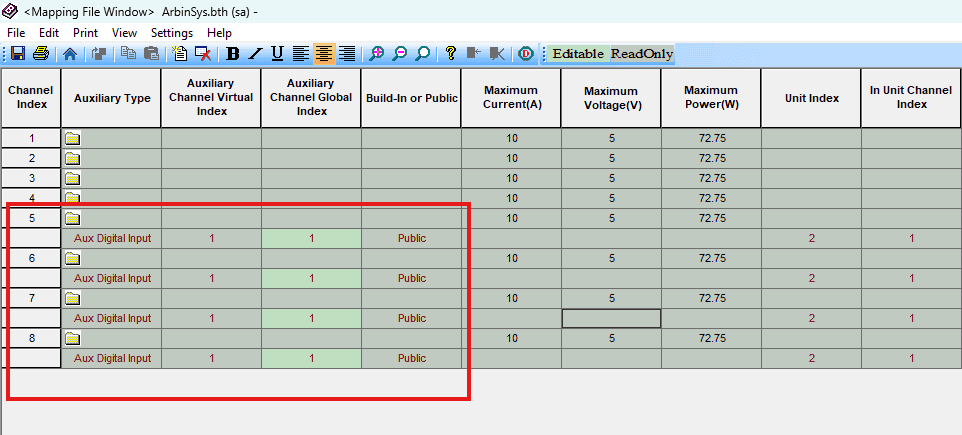Click Maximum Current 10 in channel 3 row
962x435 pixels.
pos(512,179)
